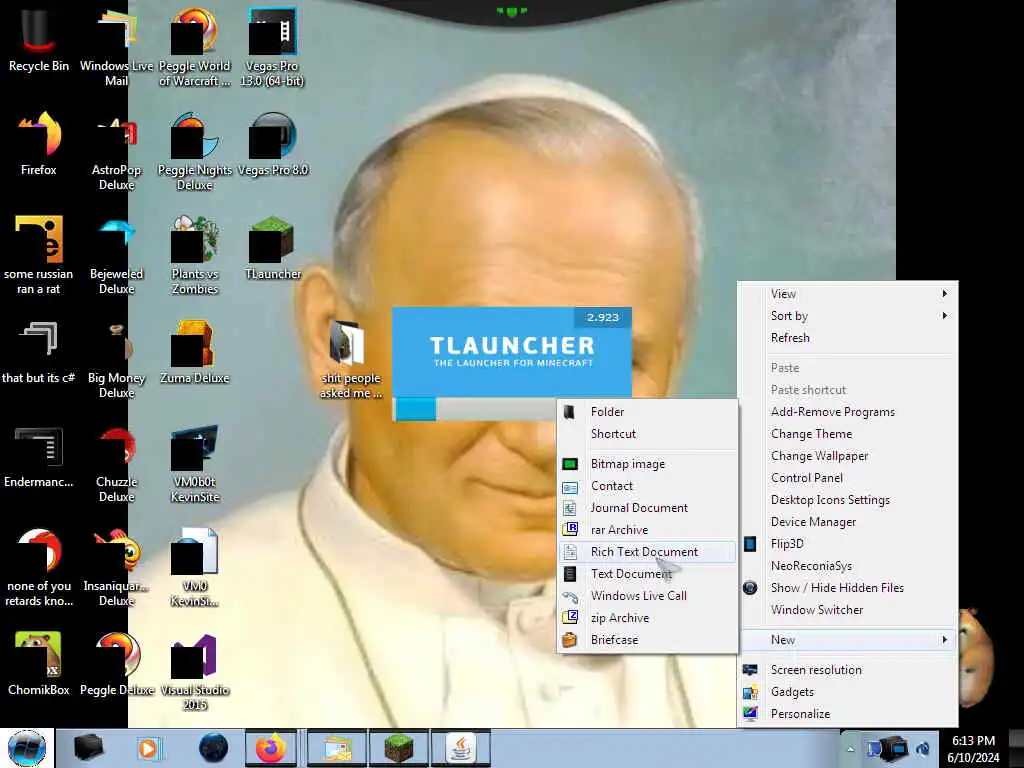The image size is (1024, 768).
Task: Create new Rich Text Document
Action: [x=648, y=552]
